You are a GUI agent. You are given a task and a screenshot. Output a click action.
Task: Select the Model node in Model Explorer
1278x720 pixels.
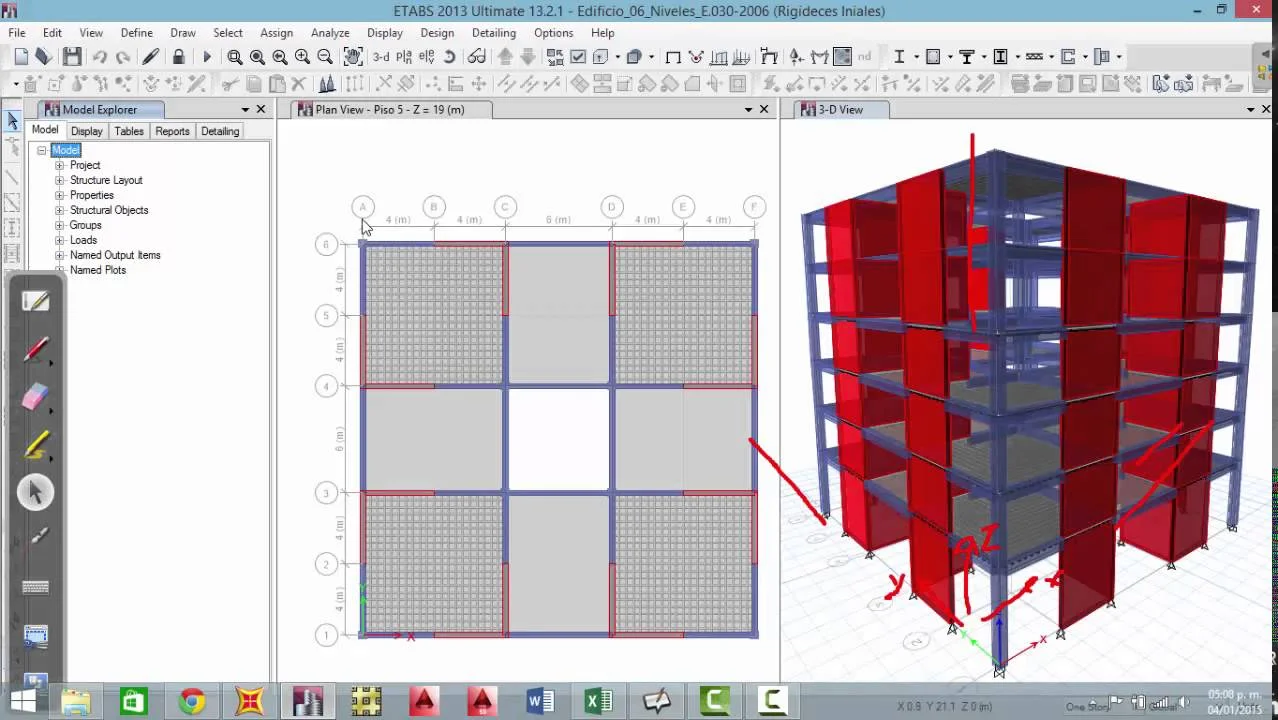(x=65, y=149)
